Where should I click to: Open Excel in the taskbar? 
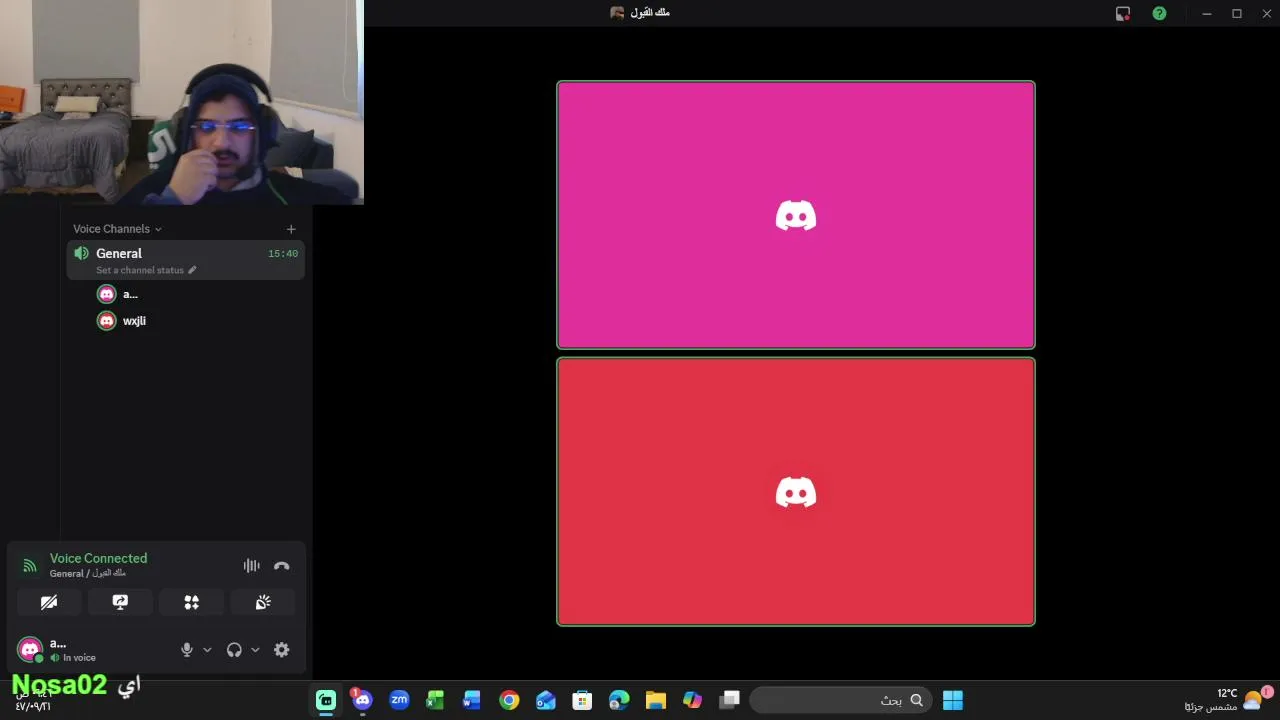pyautogui.click(x=435, y=700)
